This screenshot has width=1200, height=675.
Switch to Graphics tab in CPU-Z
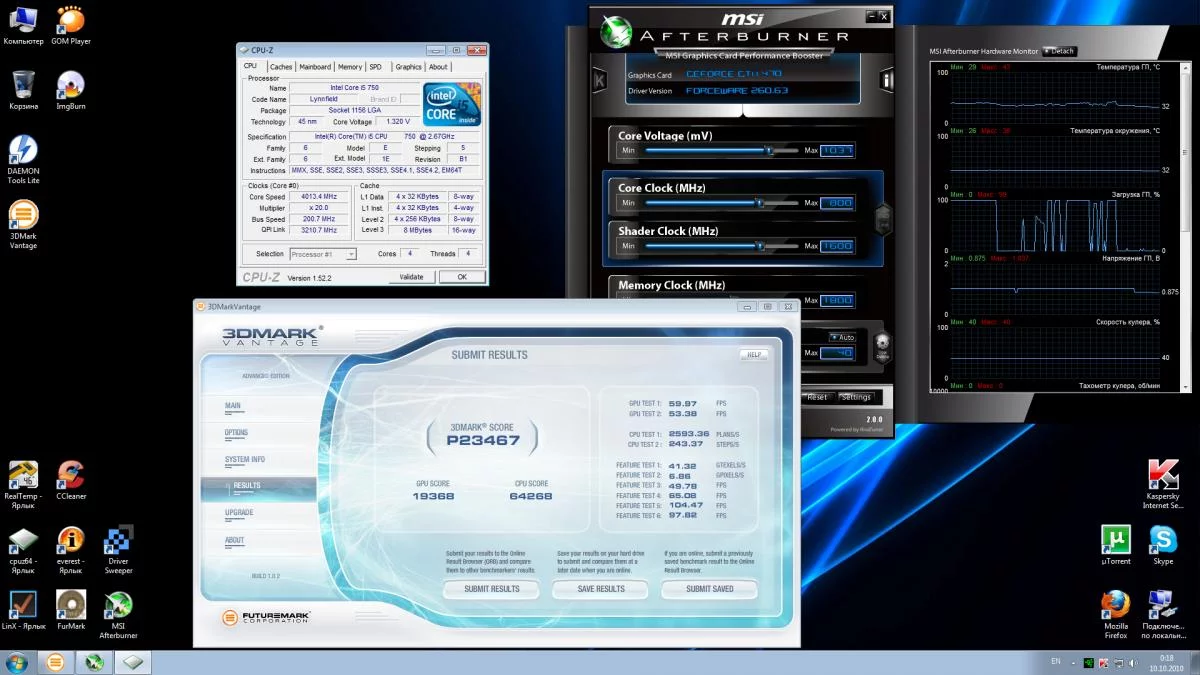pyautogui.click(x=408, y=67)
